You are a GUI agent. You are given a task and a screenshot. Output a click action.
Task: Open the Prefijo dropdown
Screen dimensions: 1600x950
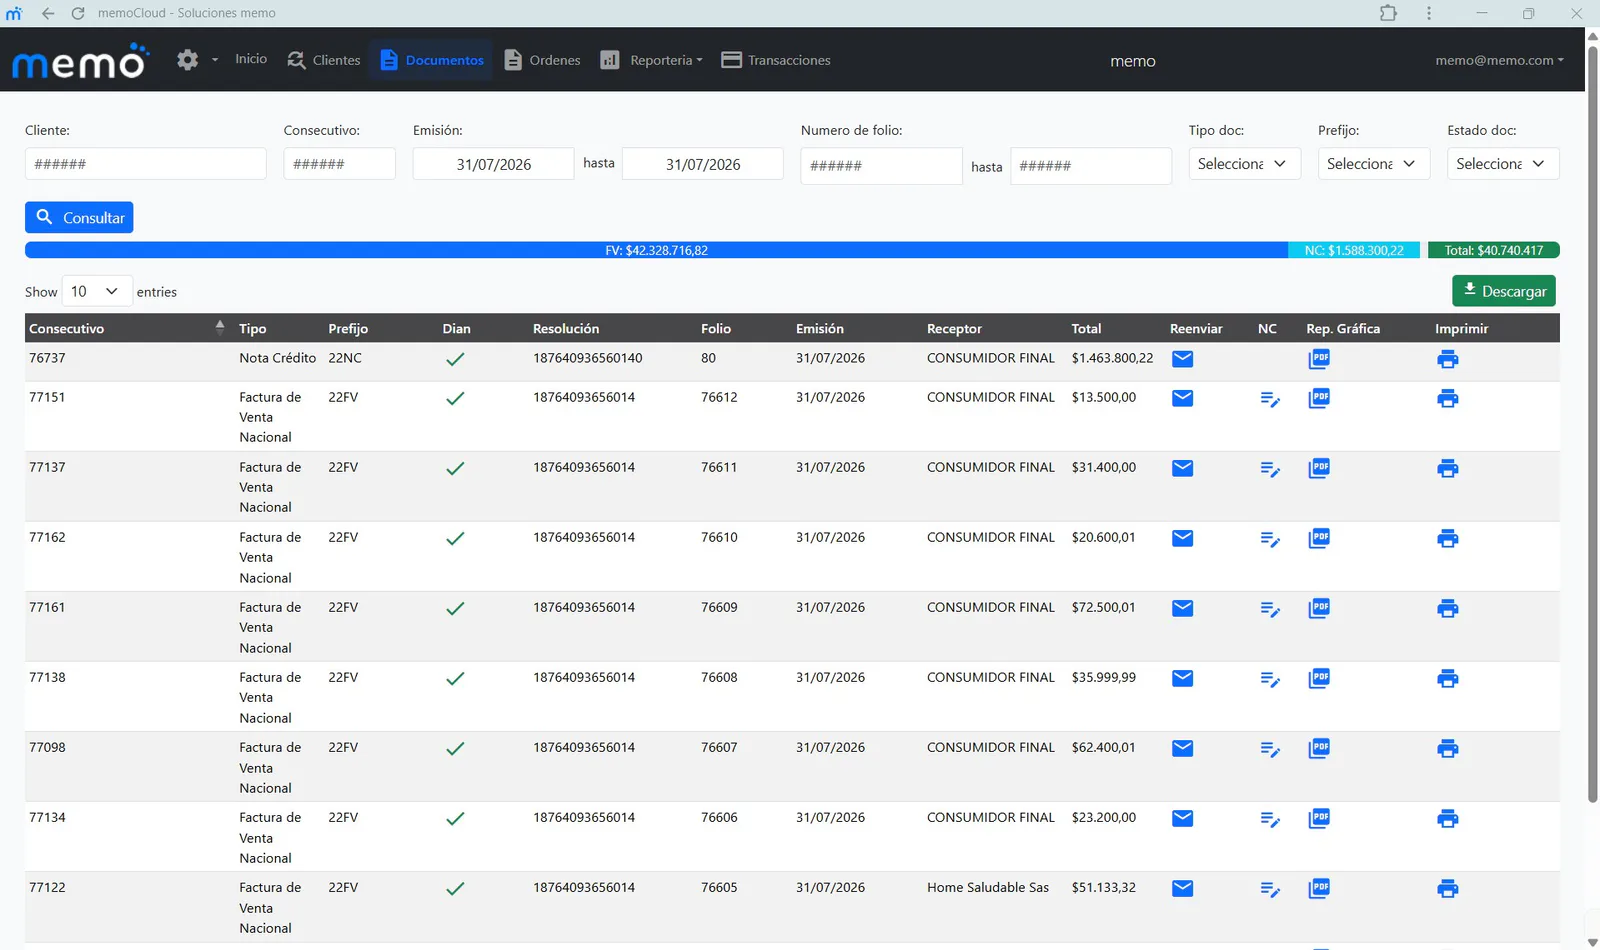click(1373, 164)
